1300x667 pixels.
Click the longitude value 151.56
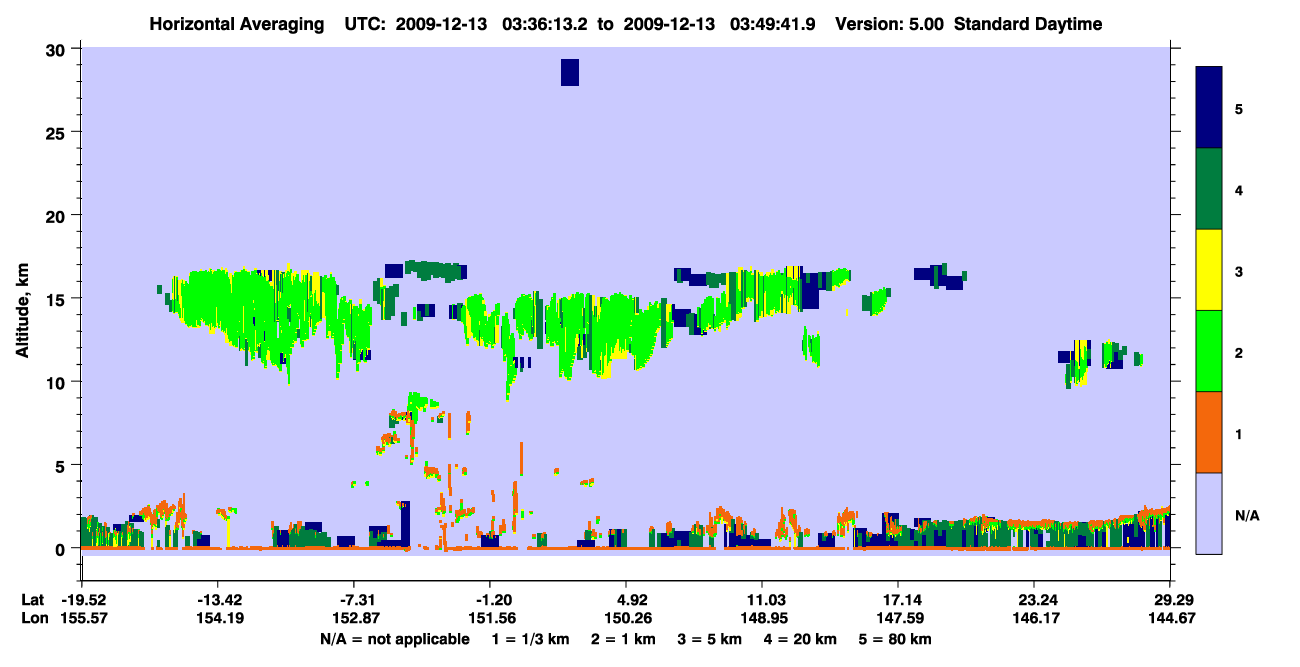point(490,618)
